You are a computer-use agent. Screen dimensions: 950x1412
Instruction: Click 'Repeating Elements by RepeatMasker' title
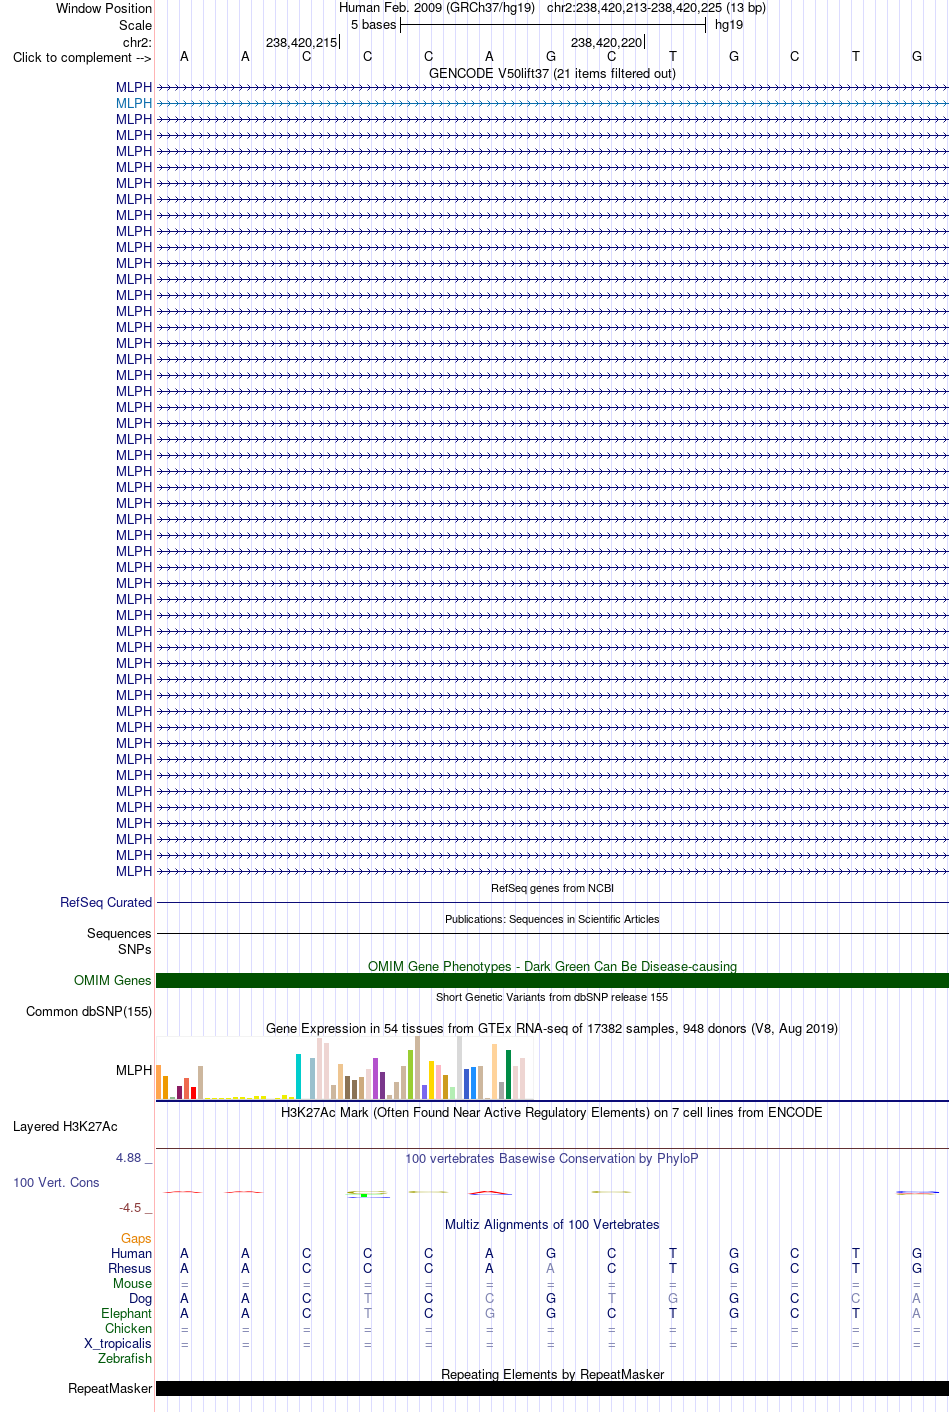pyautogui.click(x=552, y=1374)
